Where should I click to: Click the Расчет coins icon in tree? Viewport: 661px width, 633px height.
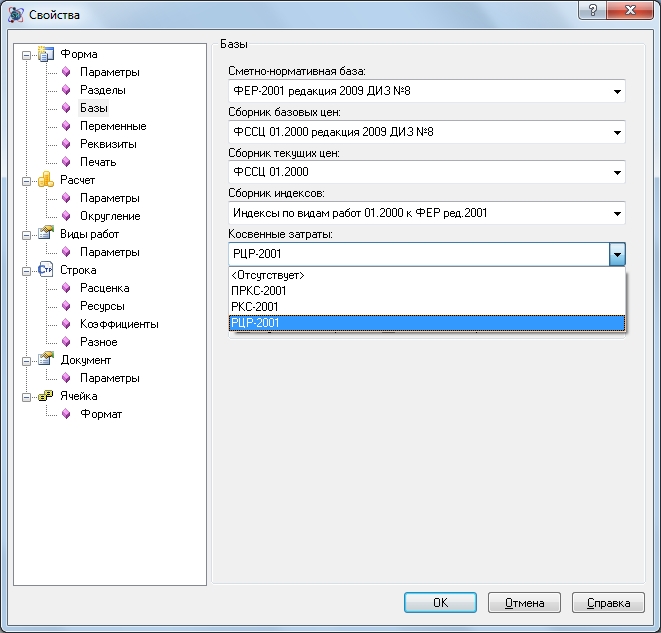click(45, 180)
